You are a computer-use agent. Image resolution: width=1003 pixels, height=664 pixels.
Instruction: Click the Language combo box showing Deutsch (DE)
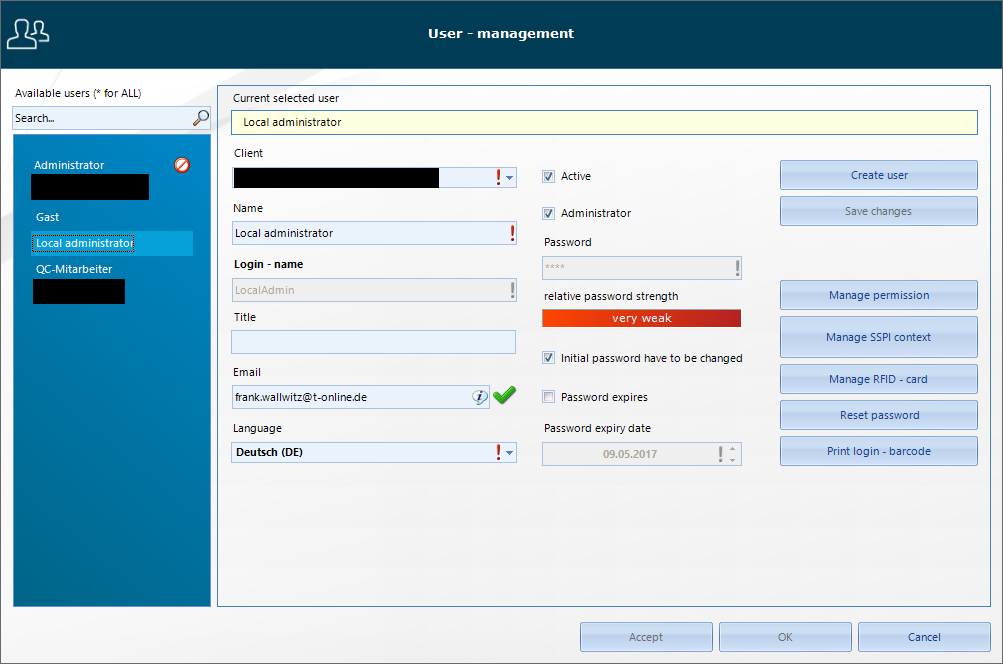pyautogui.click(x=374, y=452)
